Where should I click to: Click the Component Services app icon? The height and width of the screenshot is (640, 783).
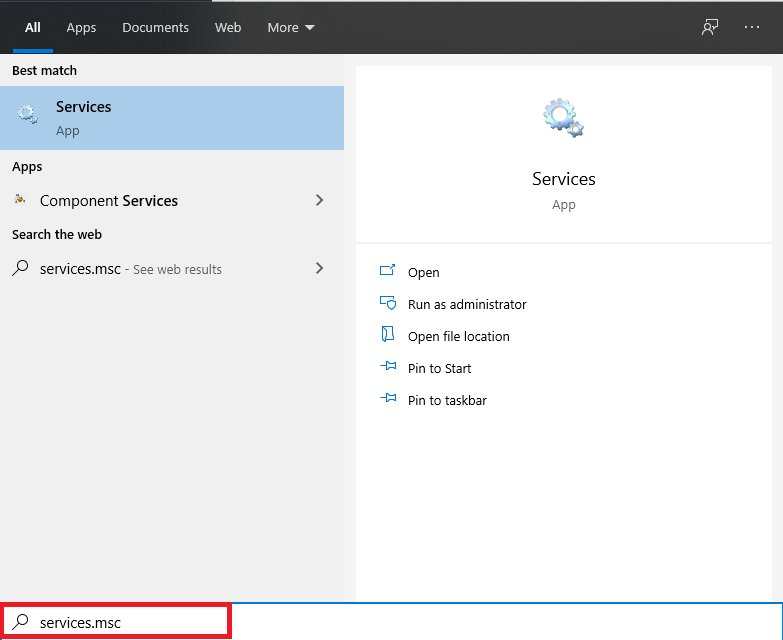[x=20, y=199]
